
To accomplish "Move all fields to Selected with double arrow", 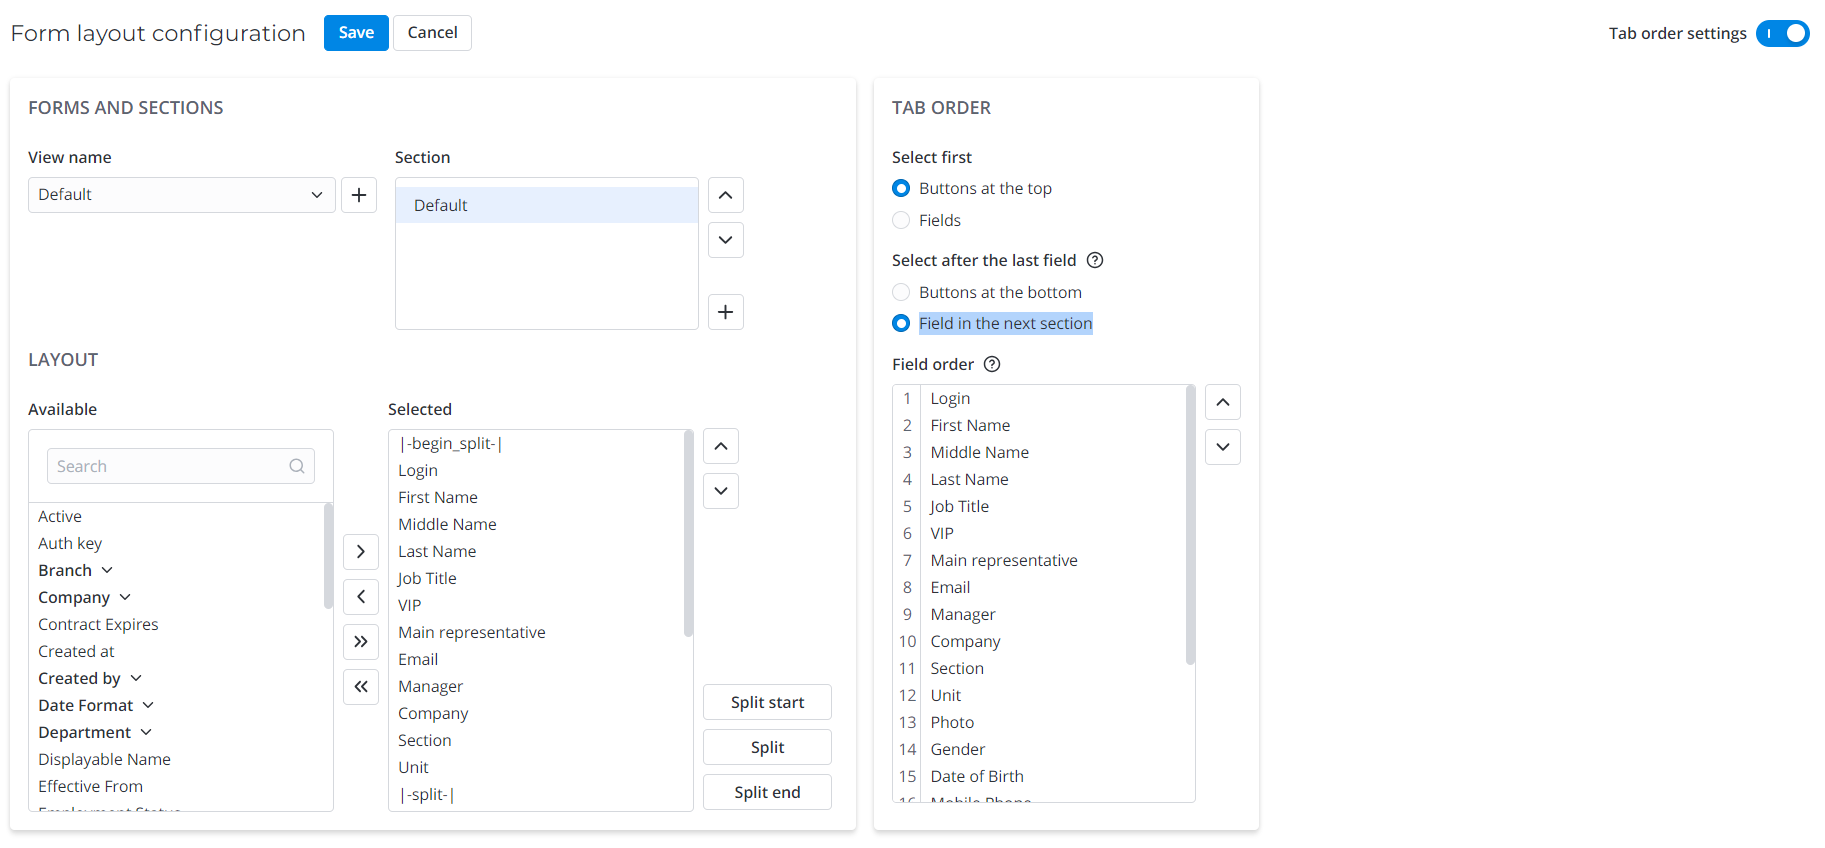I will 360,641.
